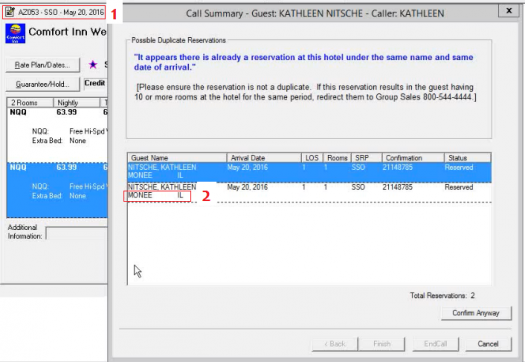Click the Comfort Inn logo icon
The width and height of the screenshot is (525, 362).
point(15,33)
